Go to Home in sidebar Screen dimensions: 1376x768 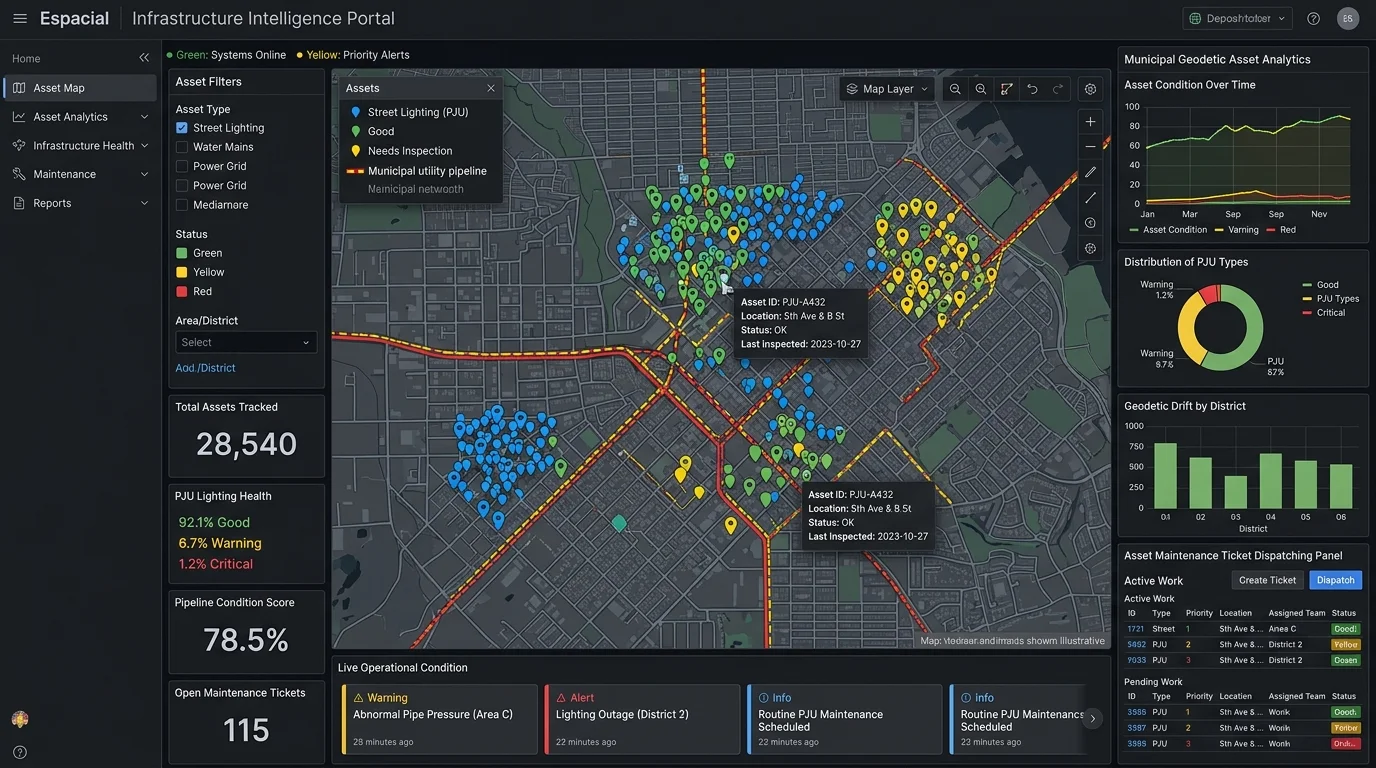click(x=26, y=59)
